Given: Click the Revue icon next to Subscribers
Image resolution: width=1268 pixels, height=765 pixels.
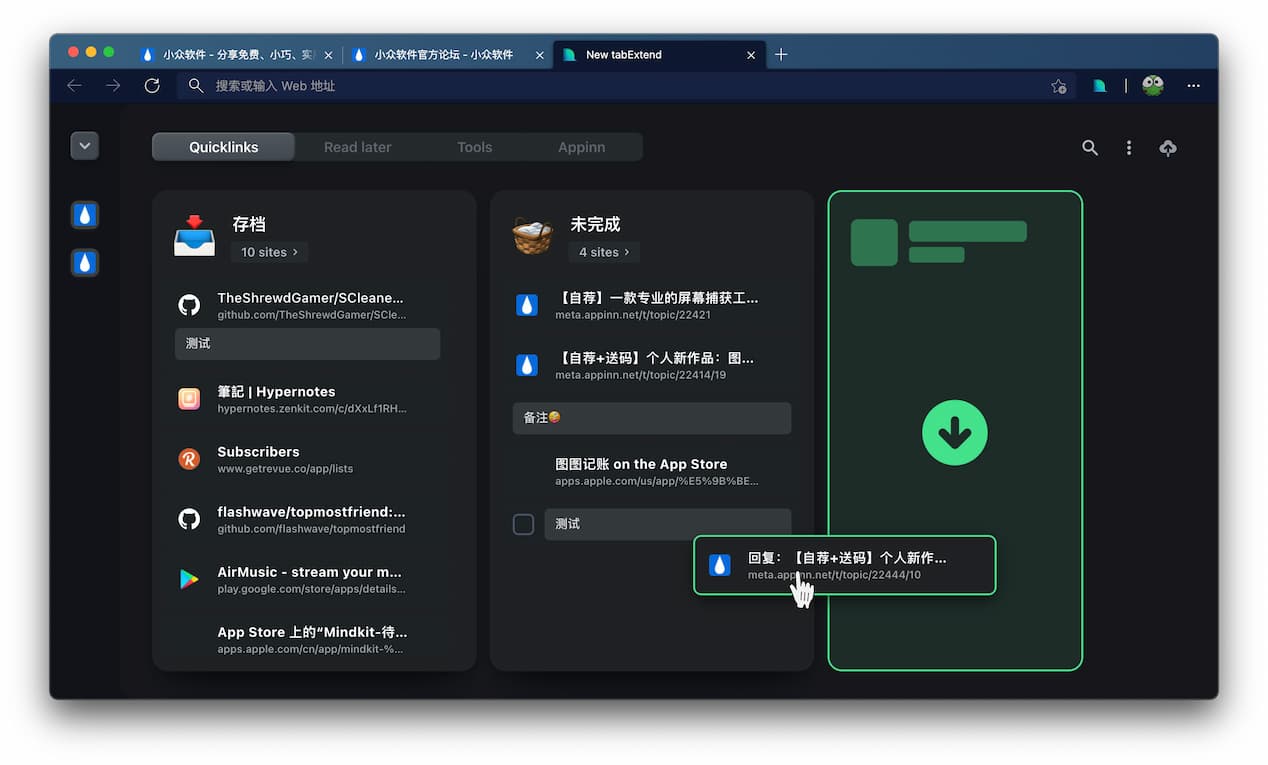Looking at the screenshot, I should 189,459.
